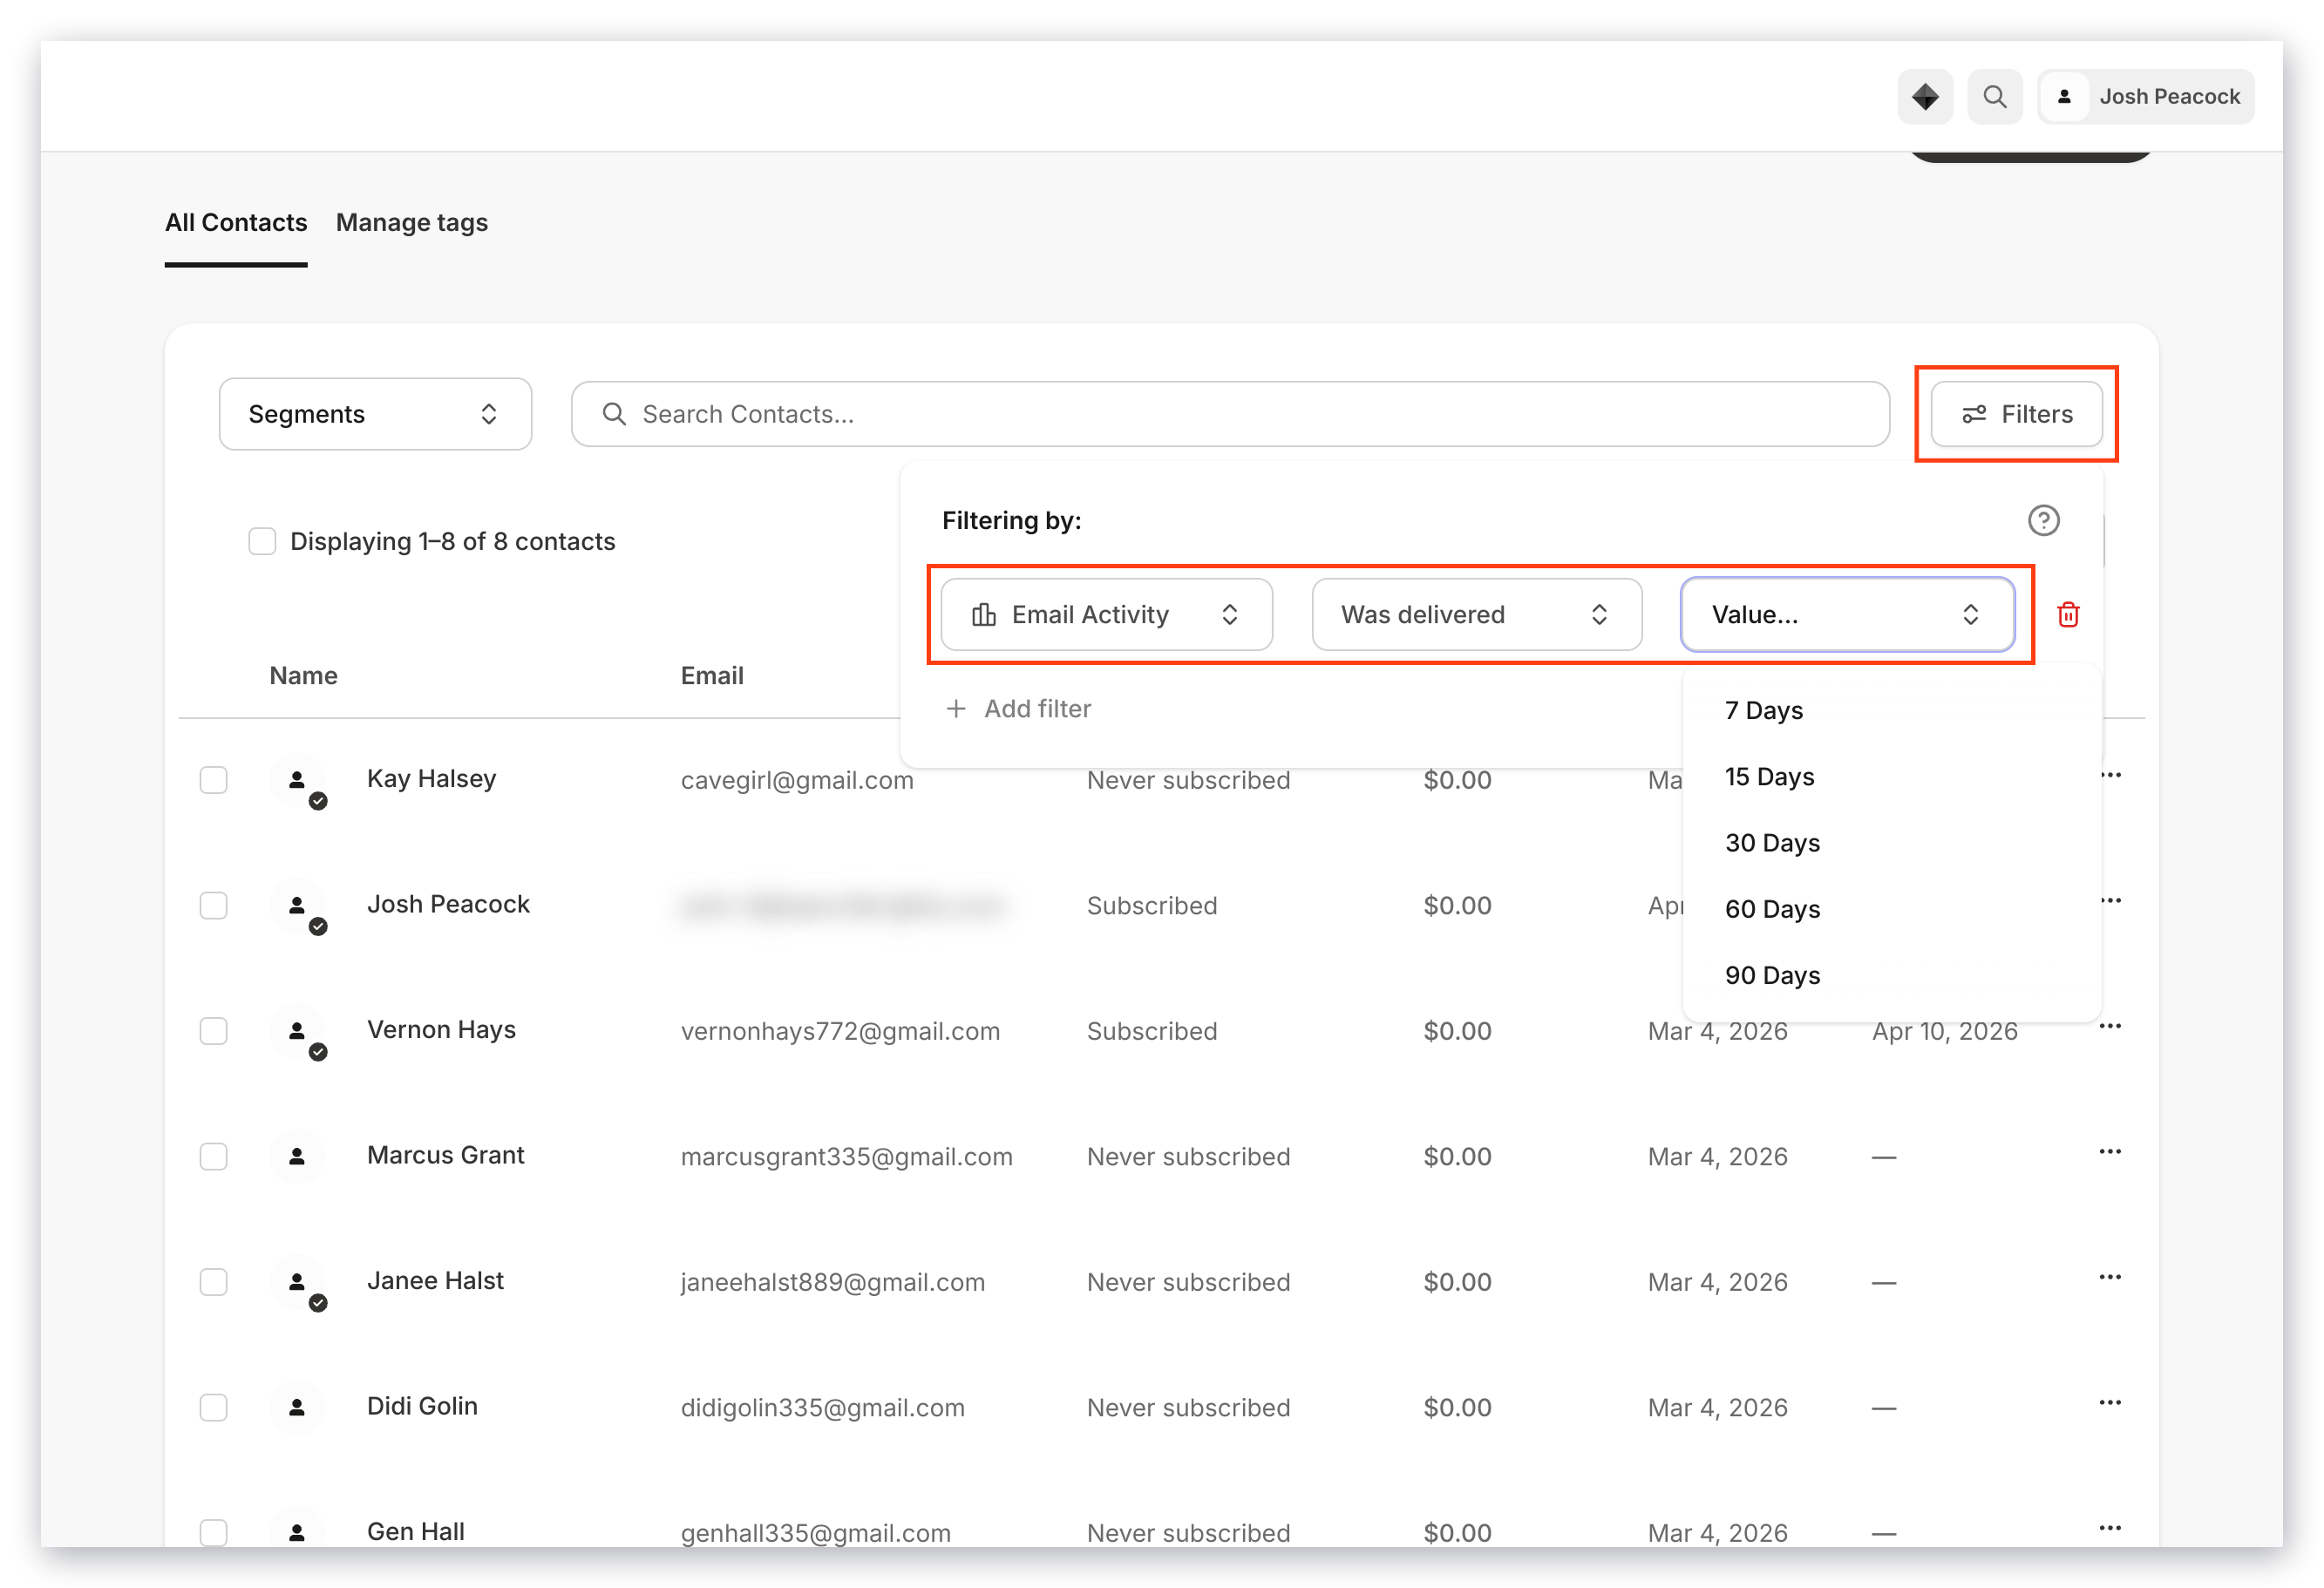Open the more-options menu for Didi Golin
The height and width of the screenshot is (1588, 2324).
[2110, 1402]
